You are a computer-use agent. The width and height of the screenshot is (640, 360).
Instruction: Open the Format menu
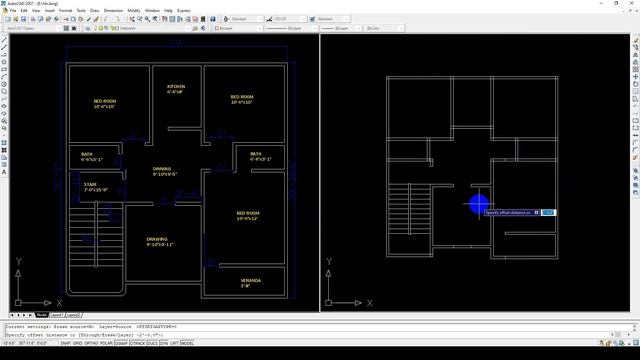coord(65,10)
